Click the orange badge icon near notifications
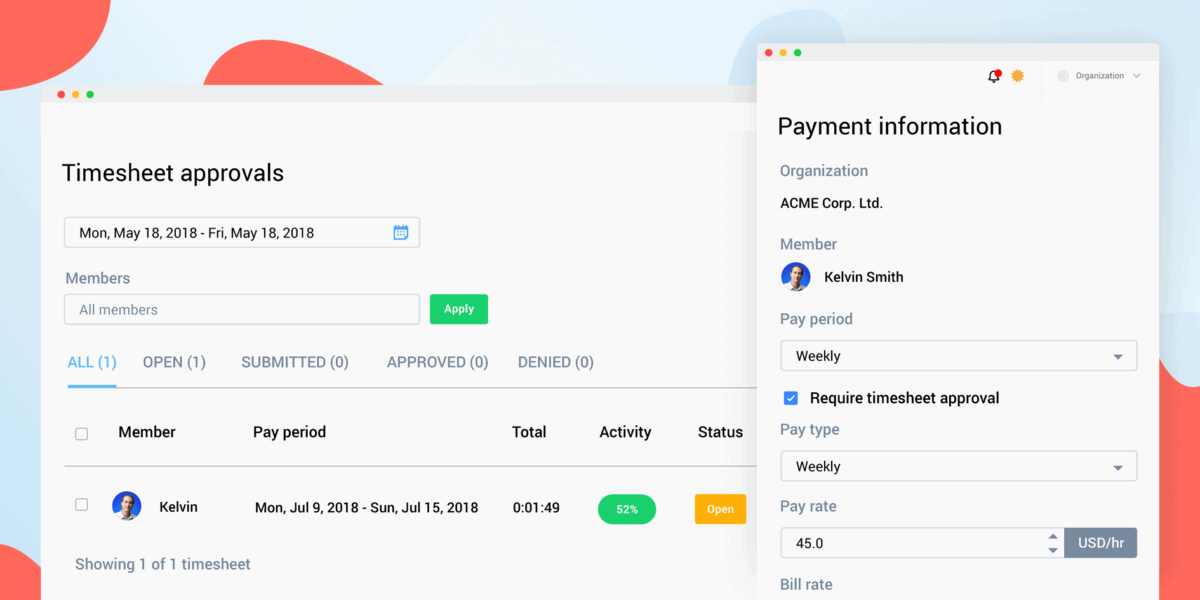This screenshot has width=1200, height=600. click(1017, 75)
